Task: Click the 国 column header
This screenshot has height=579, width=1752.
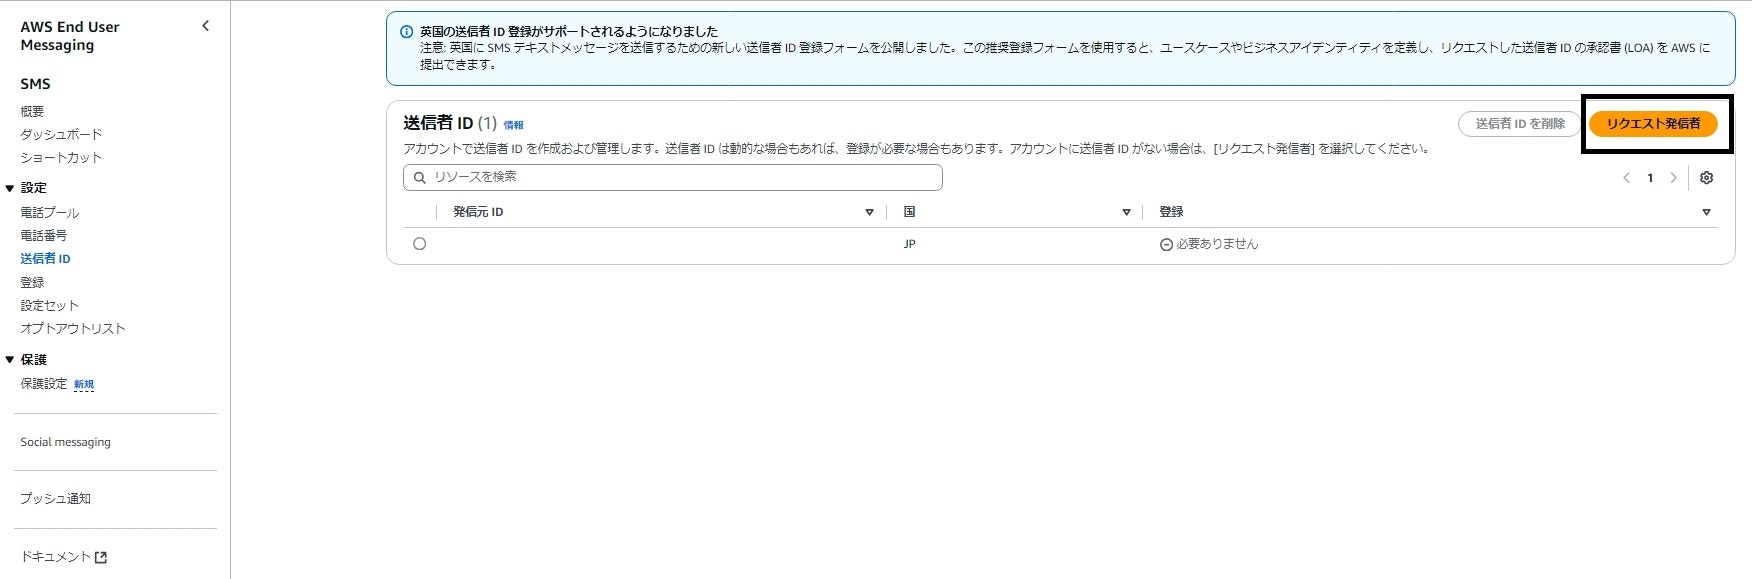Action: click(910, 212)
